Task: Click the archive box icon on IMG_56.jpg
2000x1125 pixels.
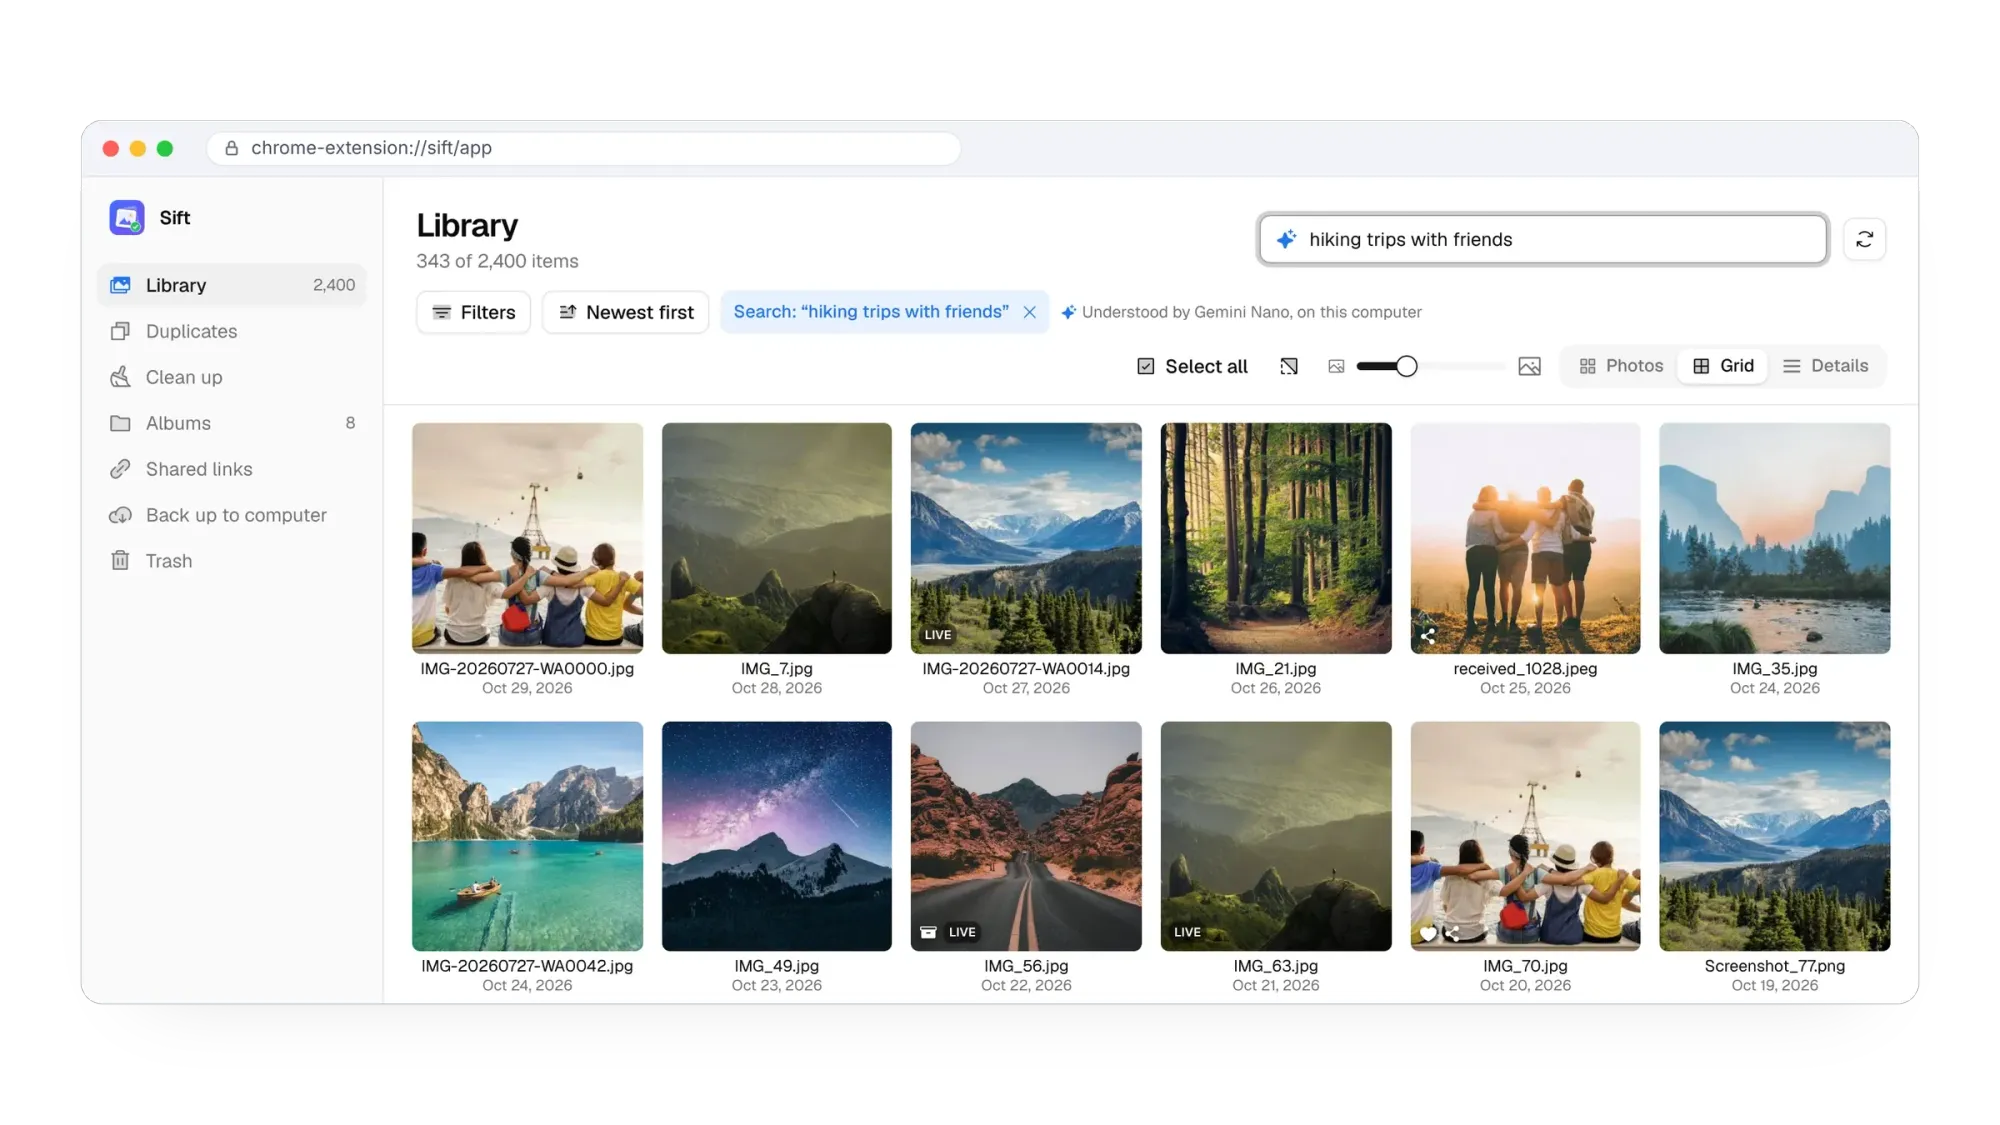Action: click(x=928, y=932)
